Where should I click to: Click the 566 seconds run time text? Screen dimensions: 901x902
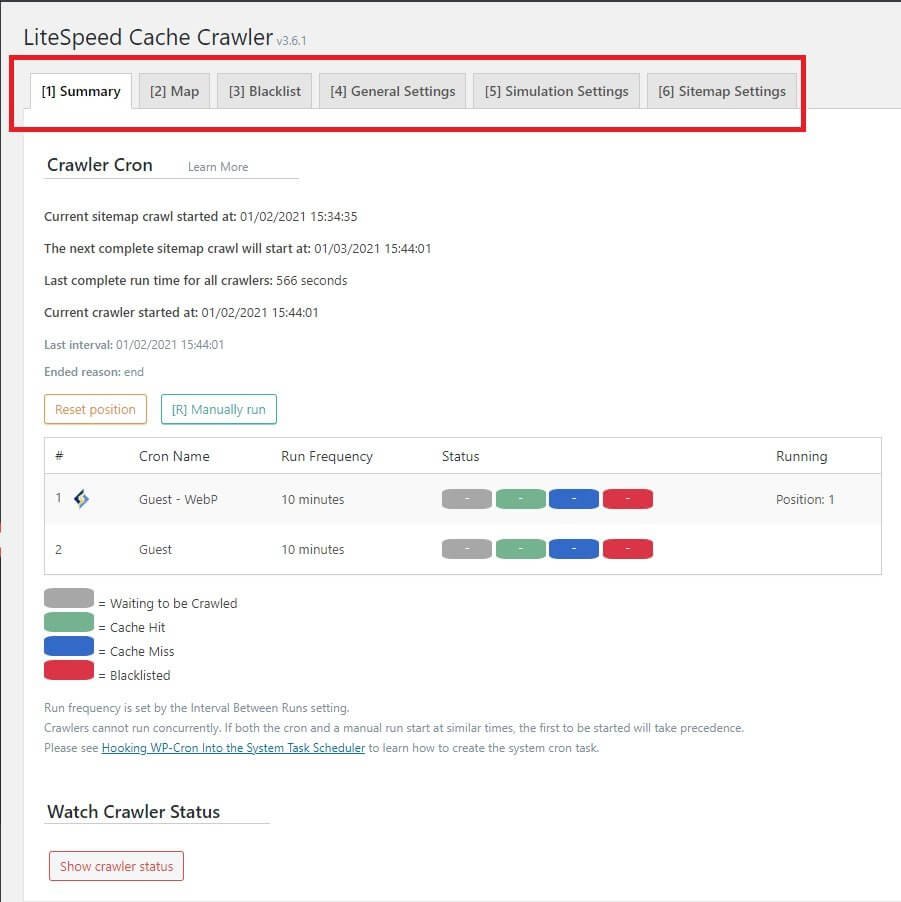click(312, 280)
